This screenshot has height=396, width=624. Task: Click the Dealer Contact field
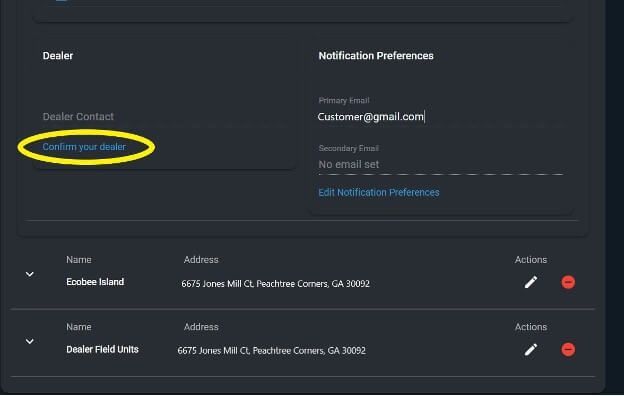(x=164, y=117)
